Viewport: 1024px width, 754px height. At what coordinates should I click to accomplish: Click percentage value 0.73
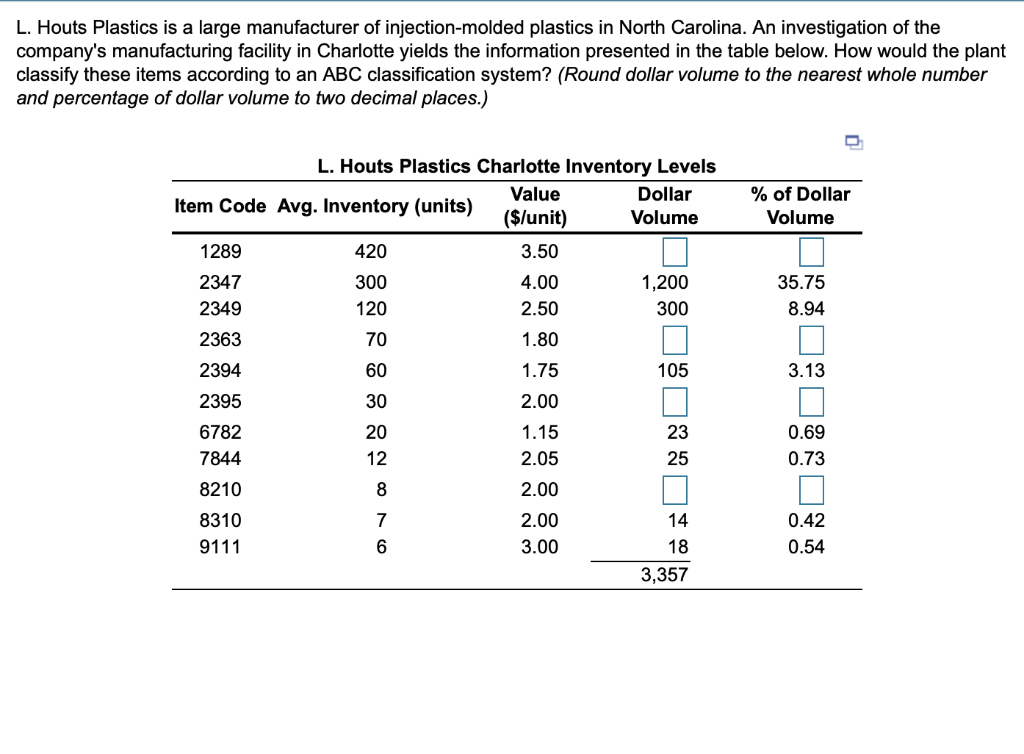coord(806,458)
